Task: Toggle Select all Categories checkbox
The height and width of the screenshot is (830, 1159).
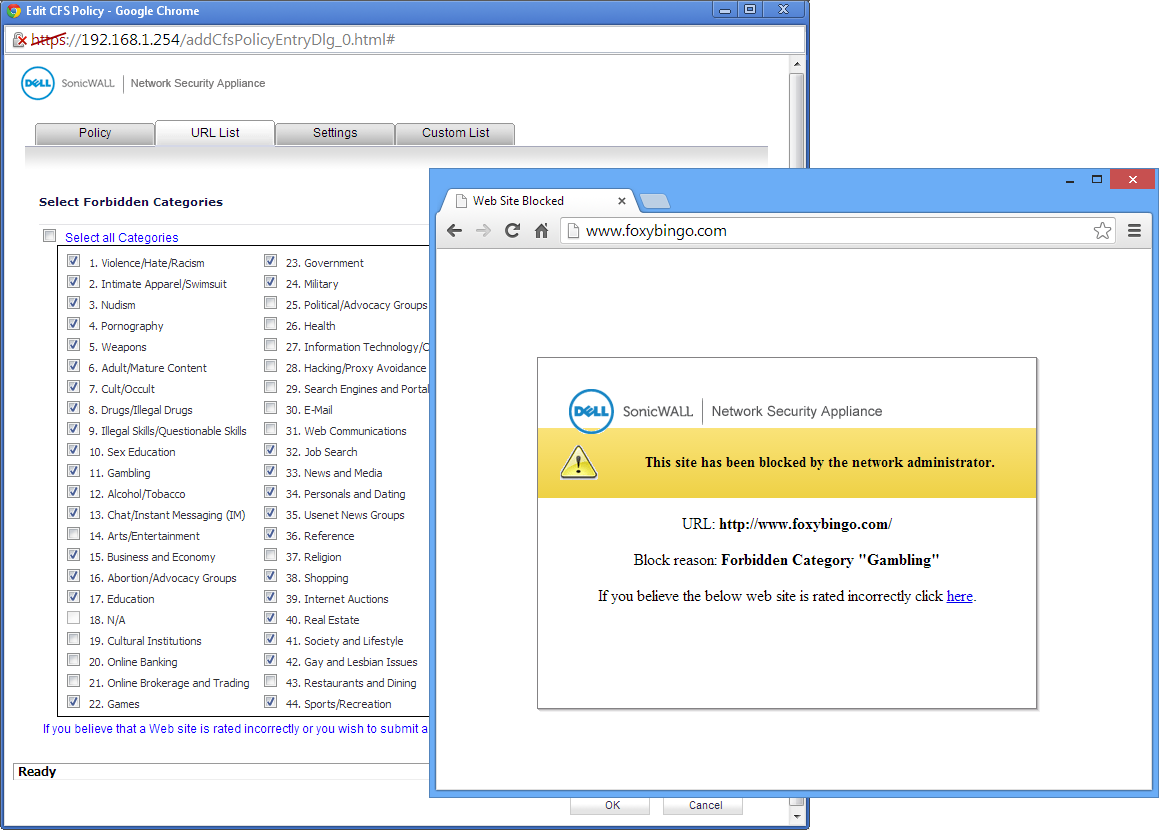Action: [x=50, y=236]
